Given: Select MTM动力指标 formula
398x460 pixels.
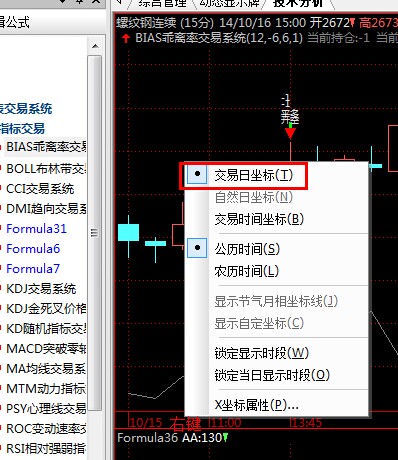Looking at the screenshot, I should click(46, 389).
